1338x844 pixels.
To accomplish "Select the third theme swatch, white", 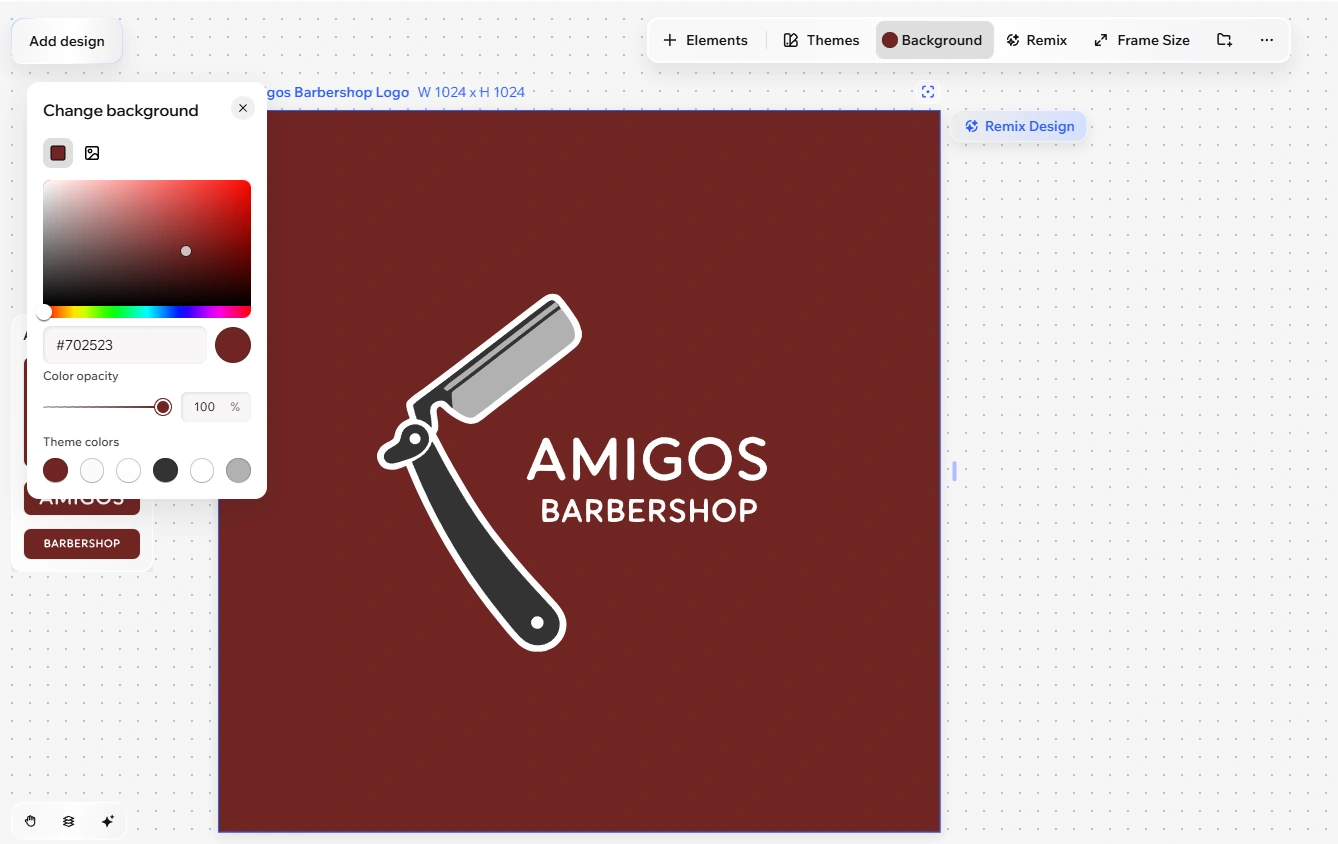I will pyautogui.click(x=129, y=470).
